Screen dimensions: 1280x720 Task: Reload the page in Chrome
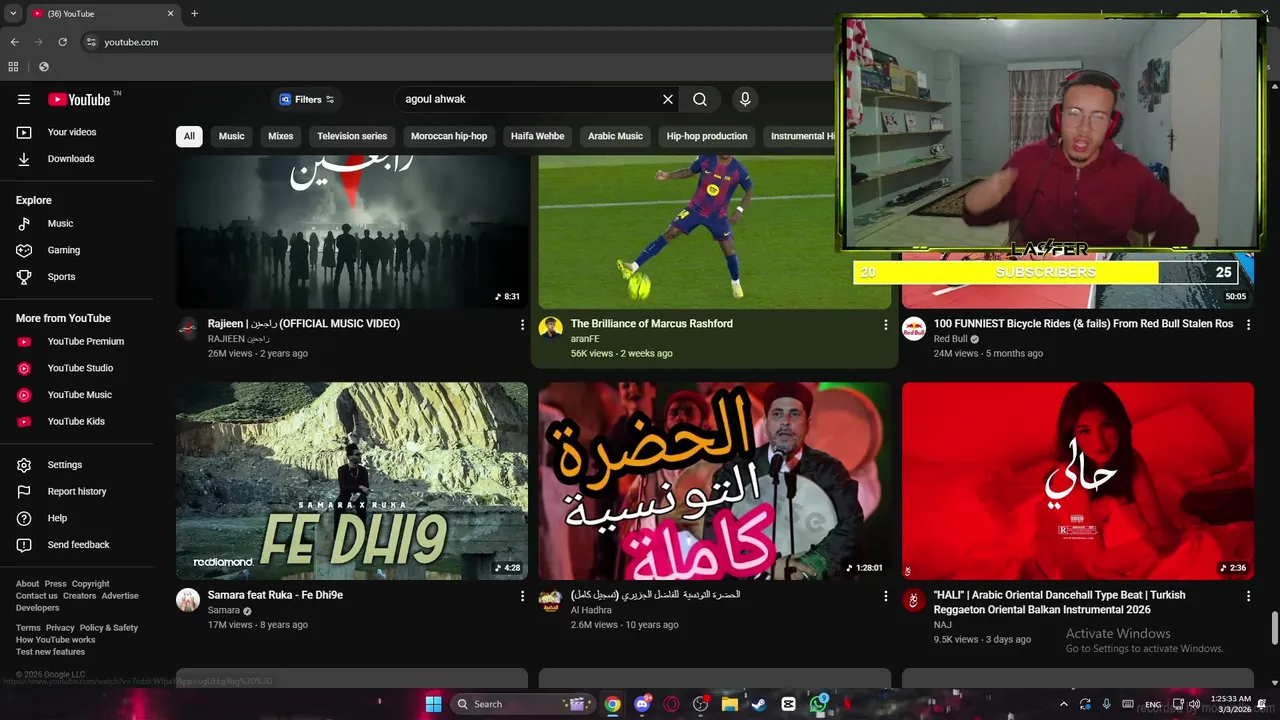[x=62, y=42]
